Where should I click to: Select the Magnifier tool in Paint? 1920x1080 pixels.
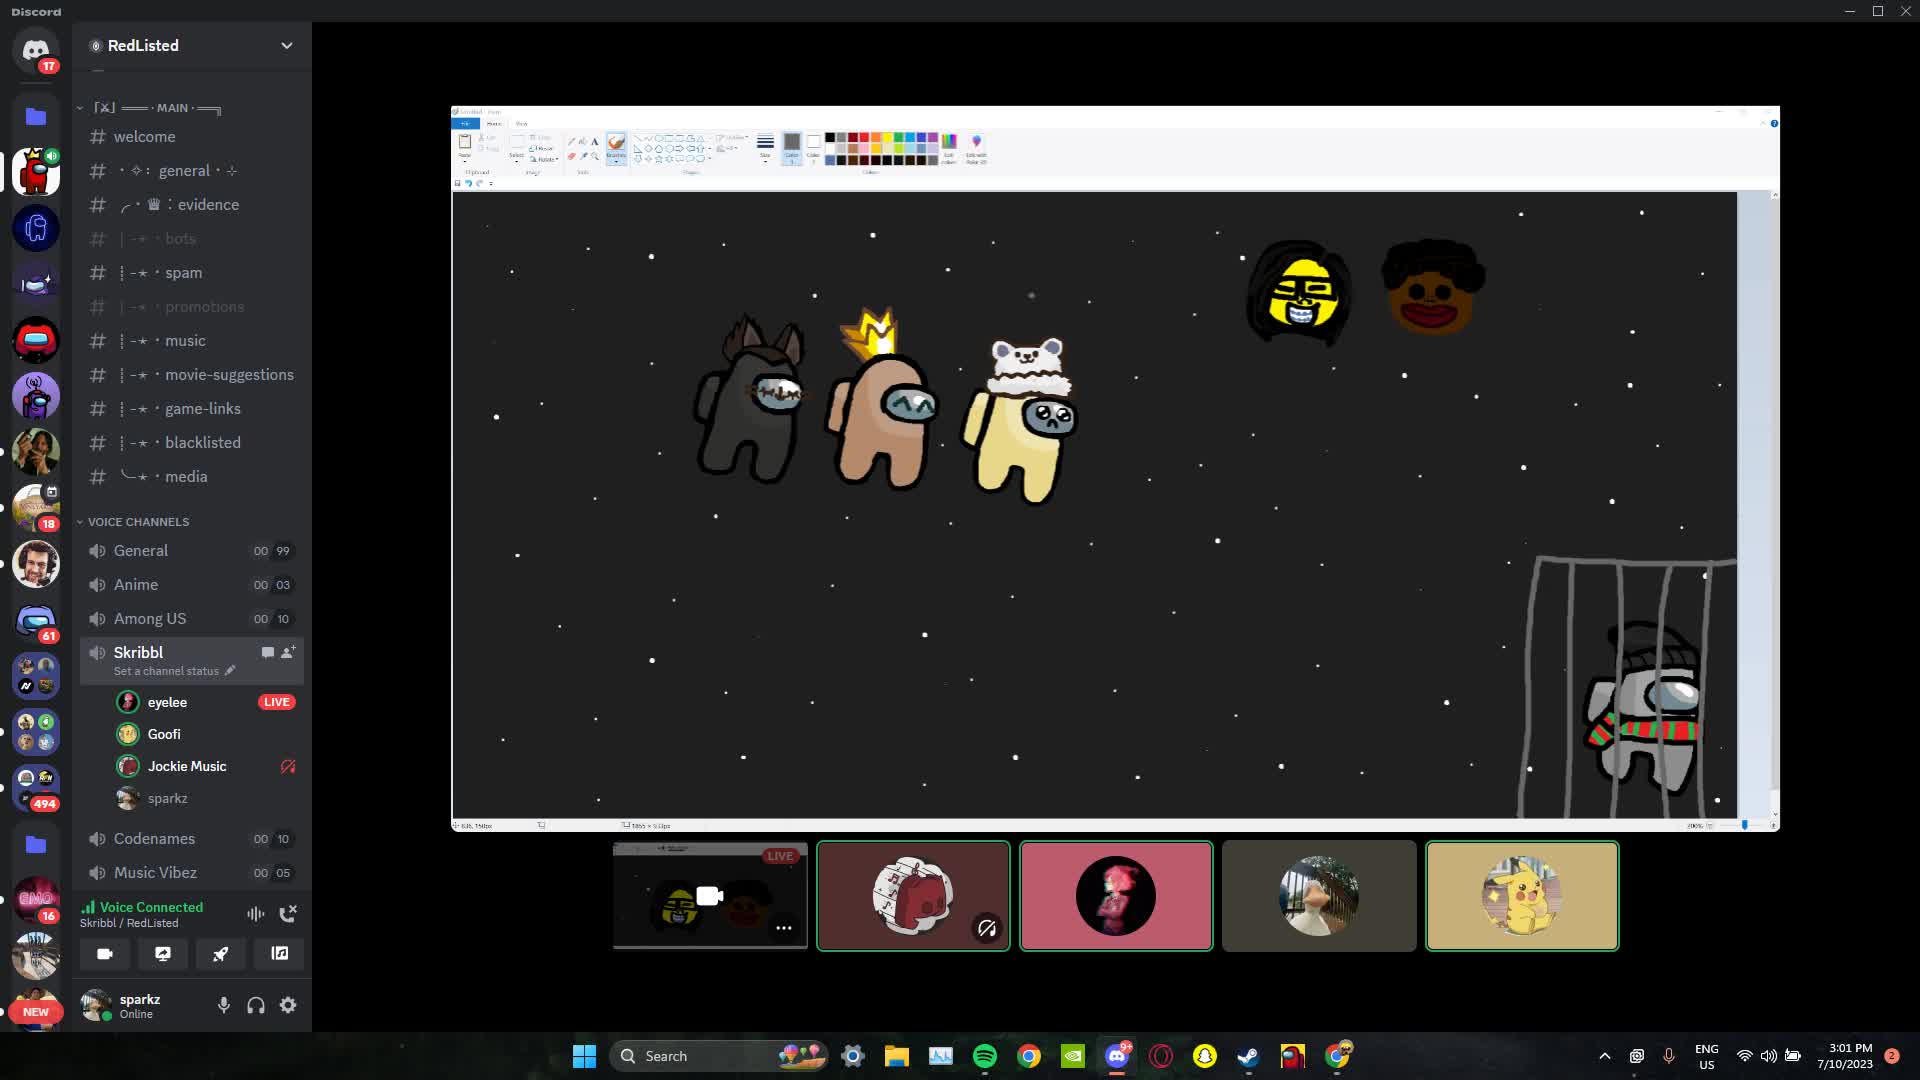(594, 155)
